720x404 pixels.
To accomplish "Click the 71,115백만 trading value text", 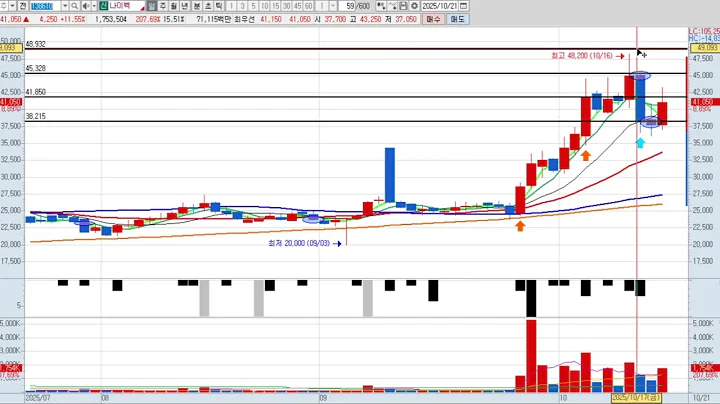I will (x=214, y=19).
